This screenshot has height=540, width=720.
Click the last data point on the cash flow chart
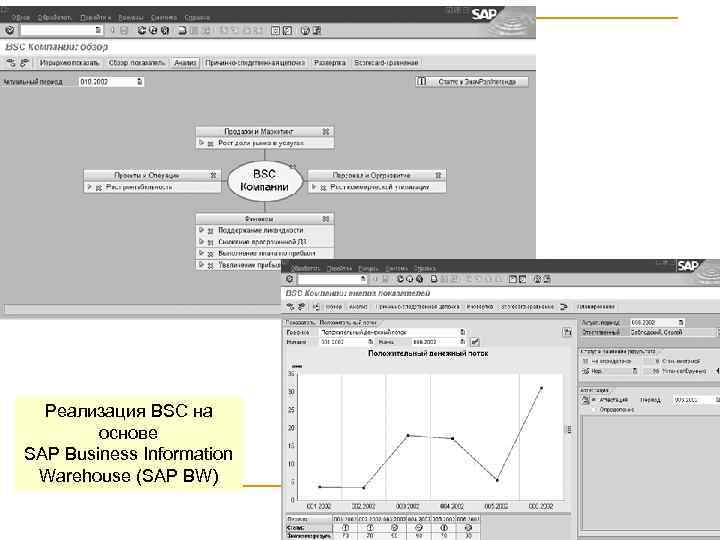541,388
